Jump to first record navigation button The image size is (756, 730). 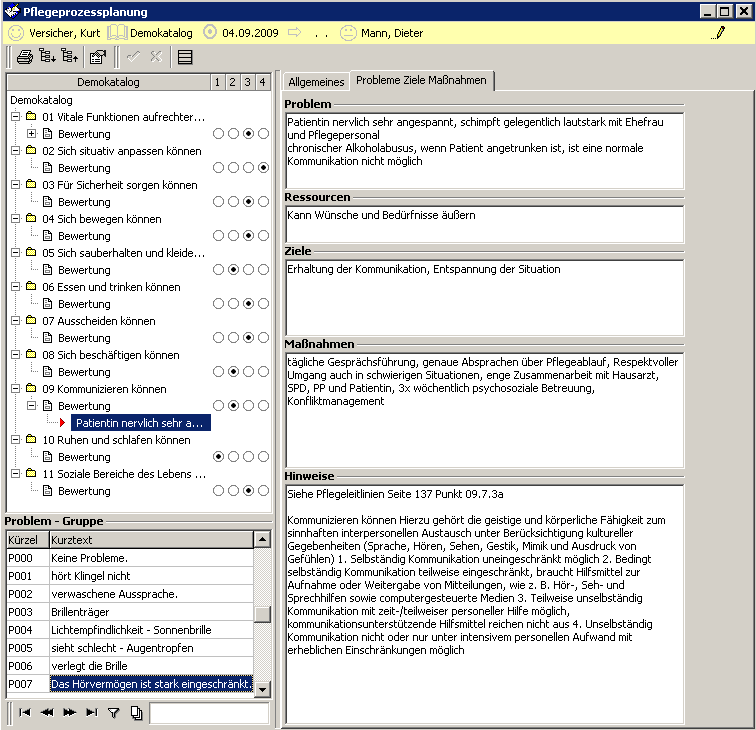click(x=24, y=713)
